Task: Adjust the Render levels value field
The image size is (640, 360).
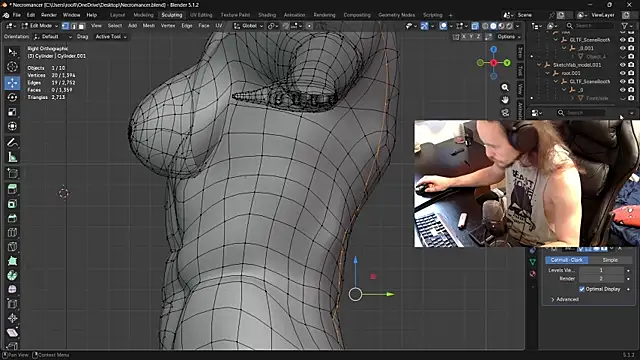Action: (601, 278)
